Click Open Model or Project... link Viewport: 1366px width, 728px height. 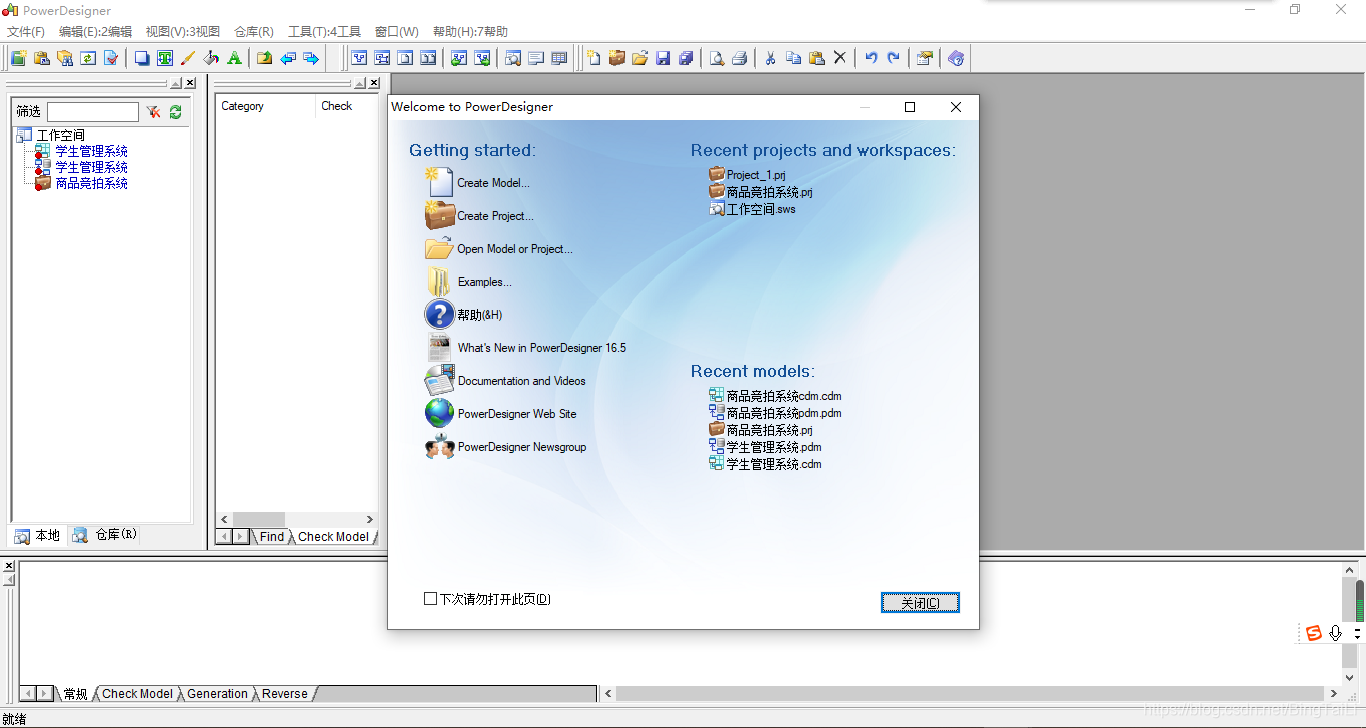515,249
